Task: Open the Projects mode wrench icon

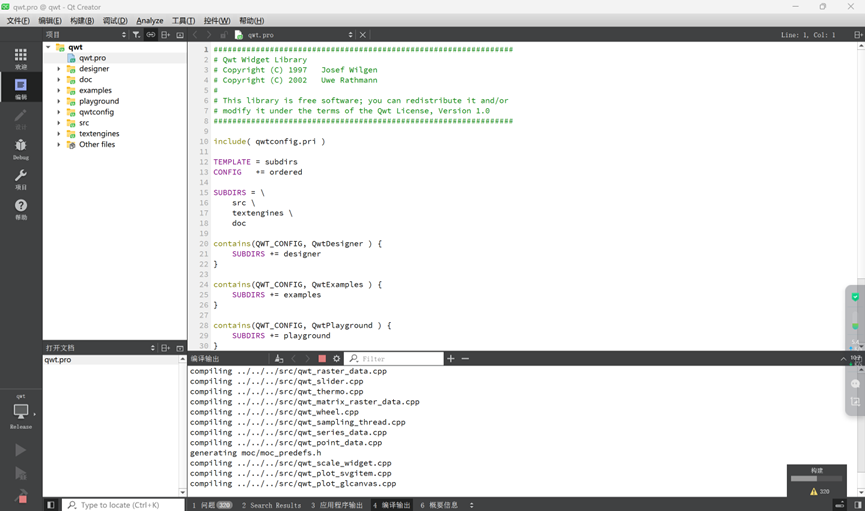Action: [20, 178]
